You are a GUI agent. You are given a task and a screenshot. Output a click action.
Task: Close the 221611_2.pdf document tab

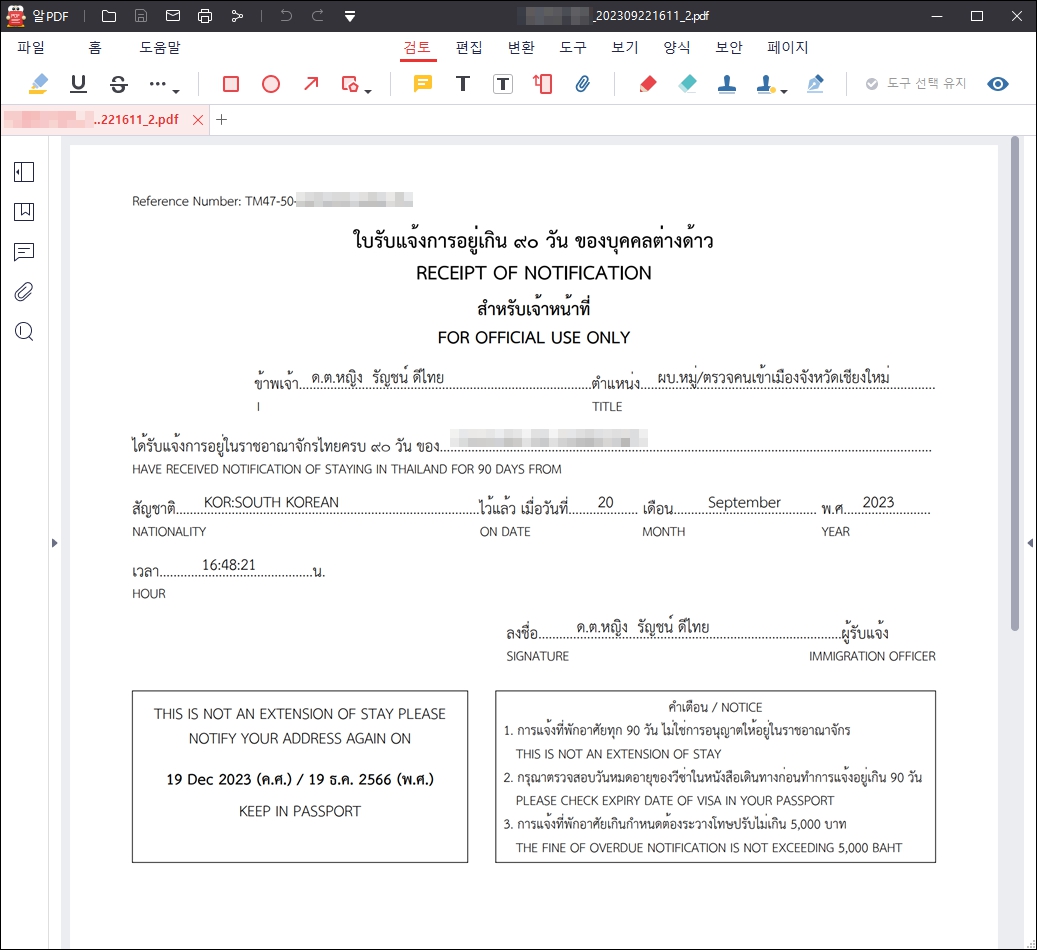198,120
